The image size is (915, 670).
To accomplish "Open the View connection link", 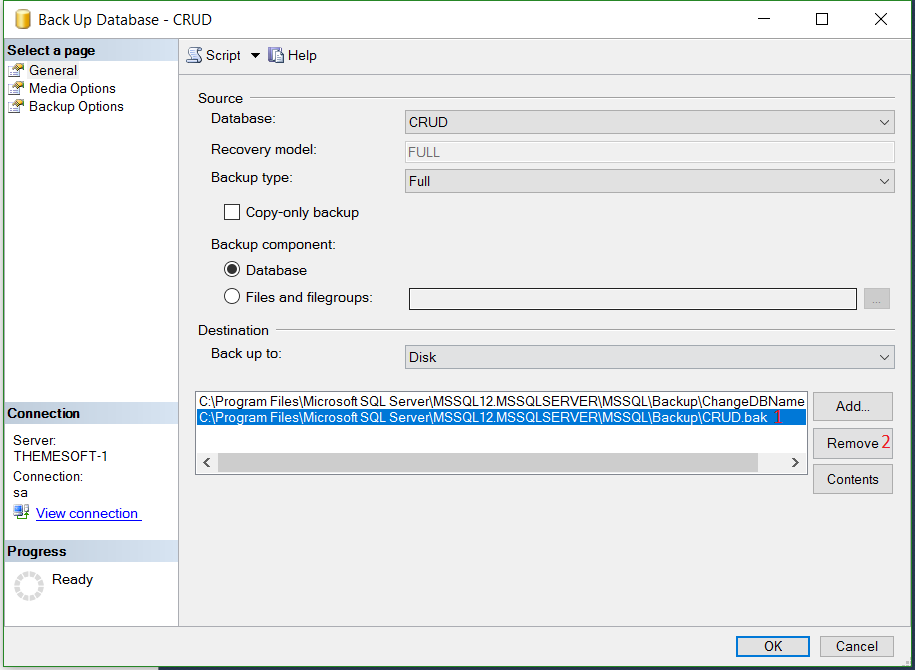I will coord(88,514).
